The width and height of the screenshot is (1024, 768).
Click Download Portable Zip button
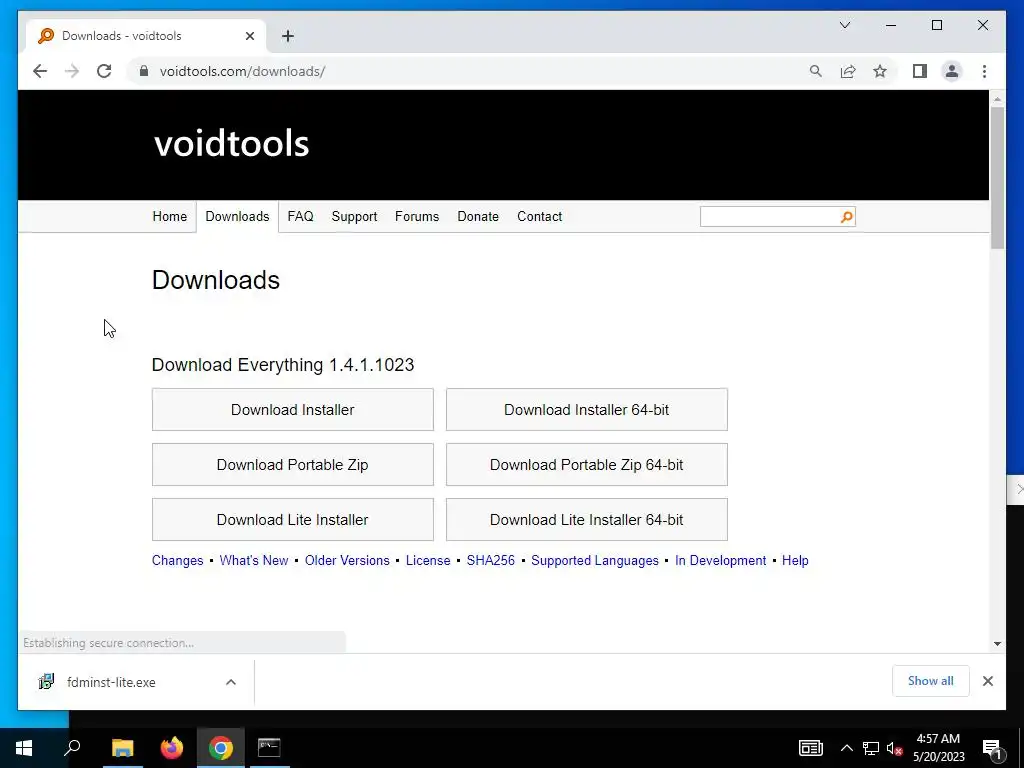point(293,464)
